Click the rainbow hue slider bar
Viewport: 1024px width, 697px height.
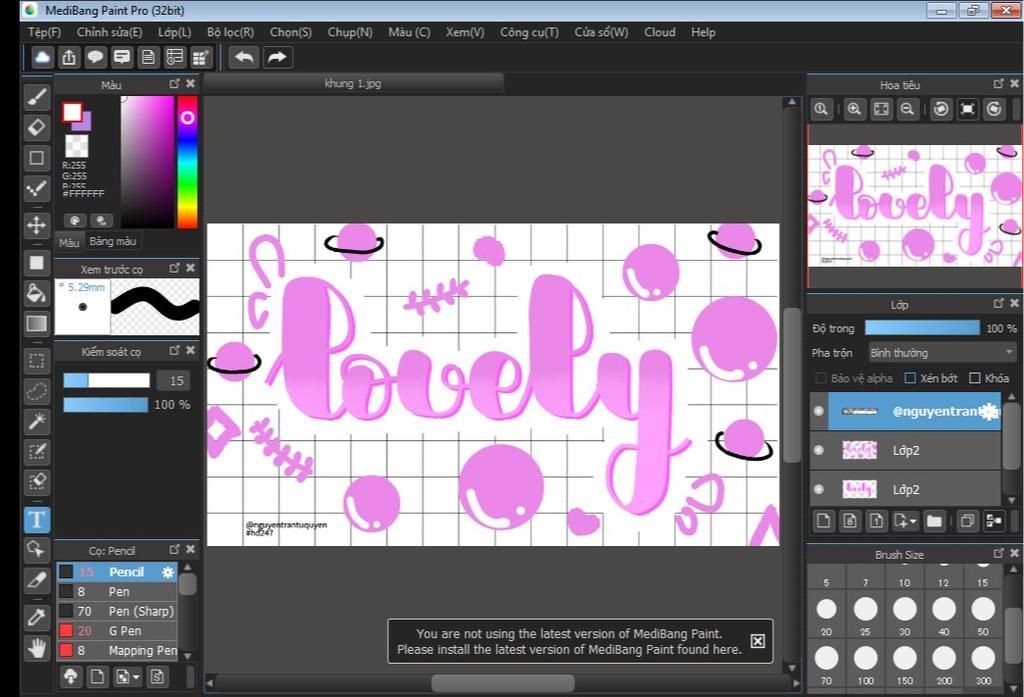tap(187, 165)
